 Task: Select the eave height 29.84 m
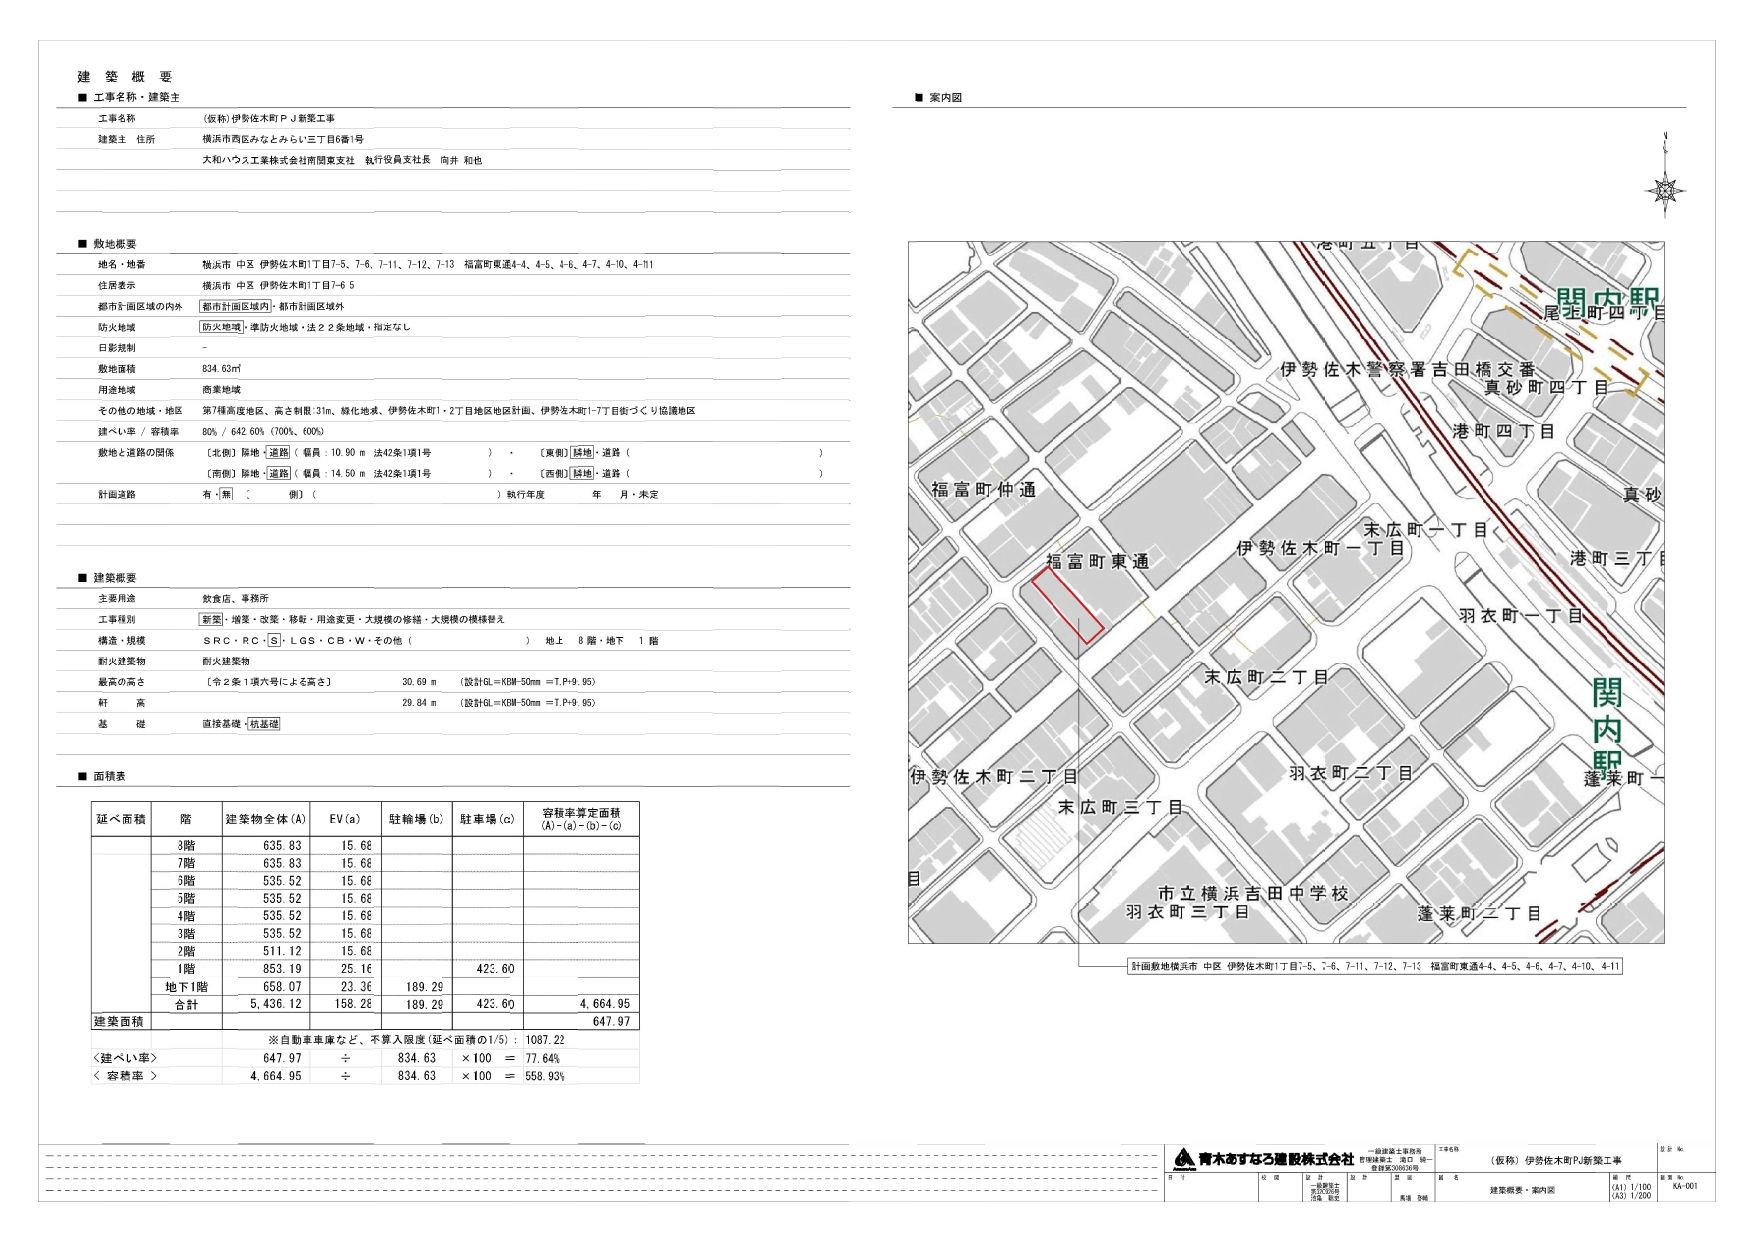tap(420, 703)
